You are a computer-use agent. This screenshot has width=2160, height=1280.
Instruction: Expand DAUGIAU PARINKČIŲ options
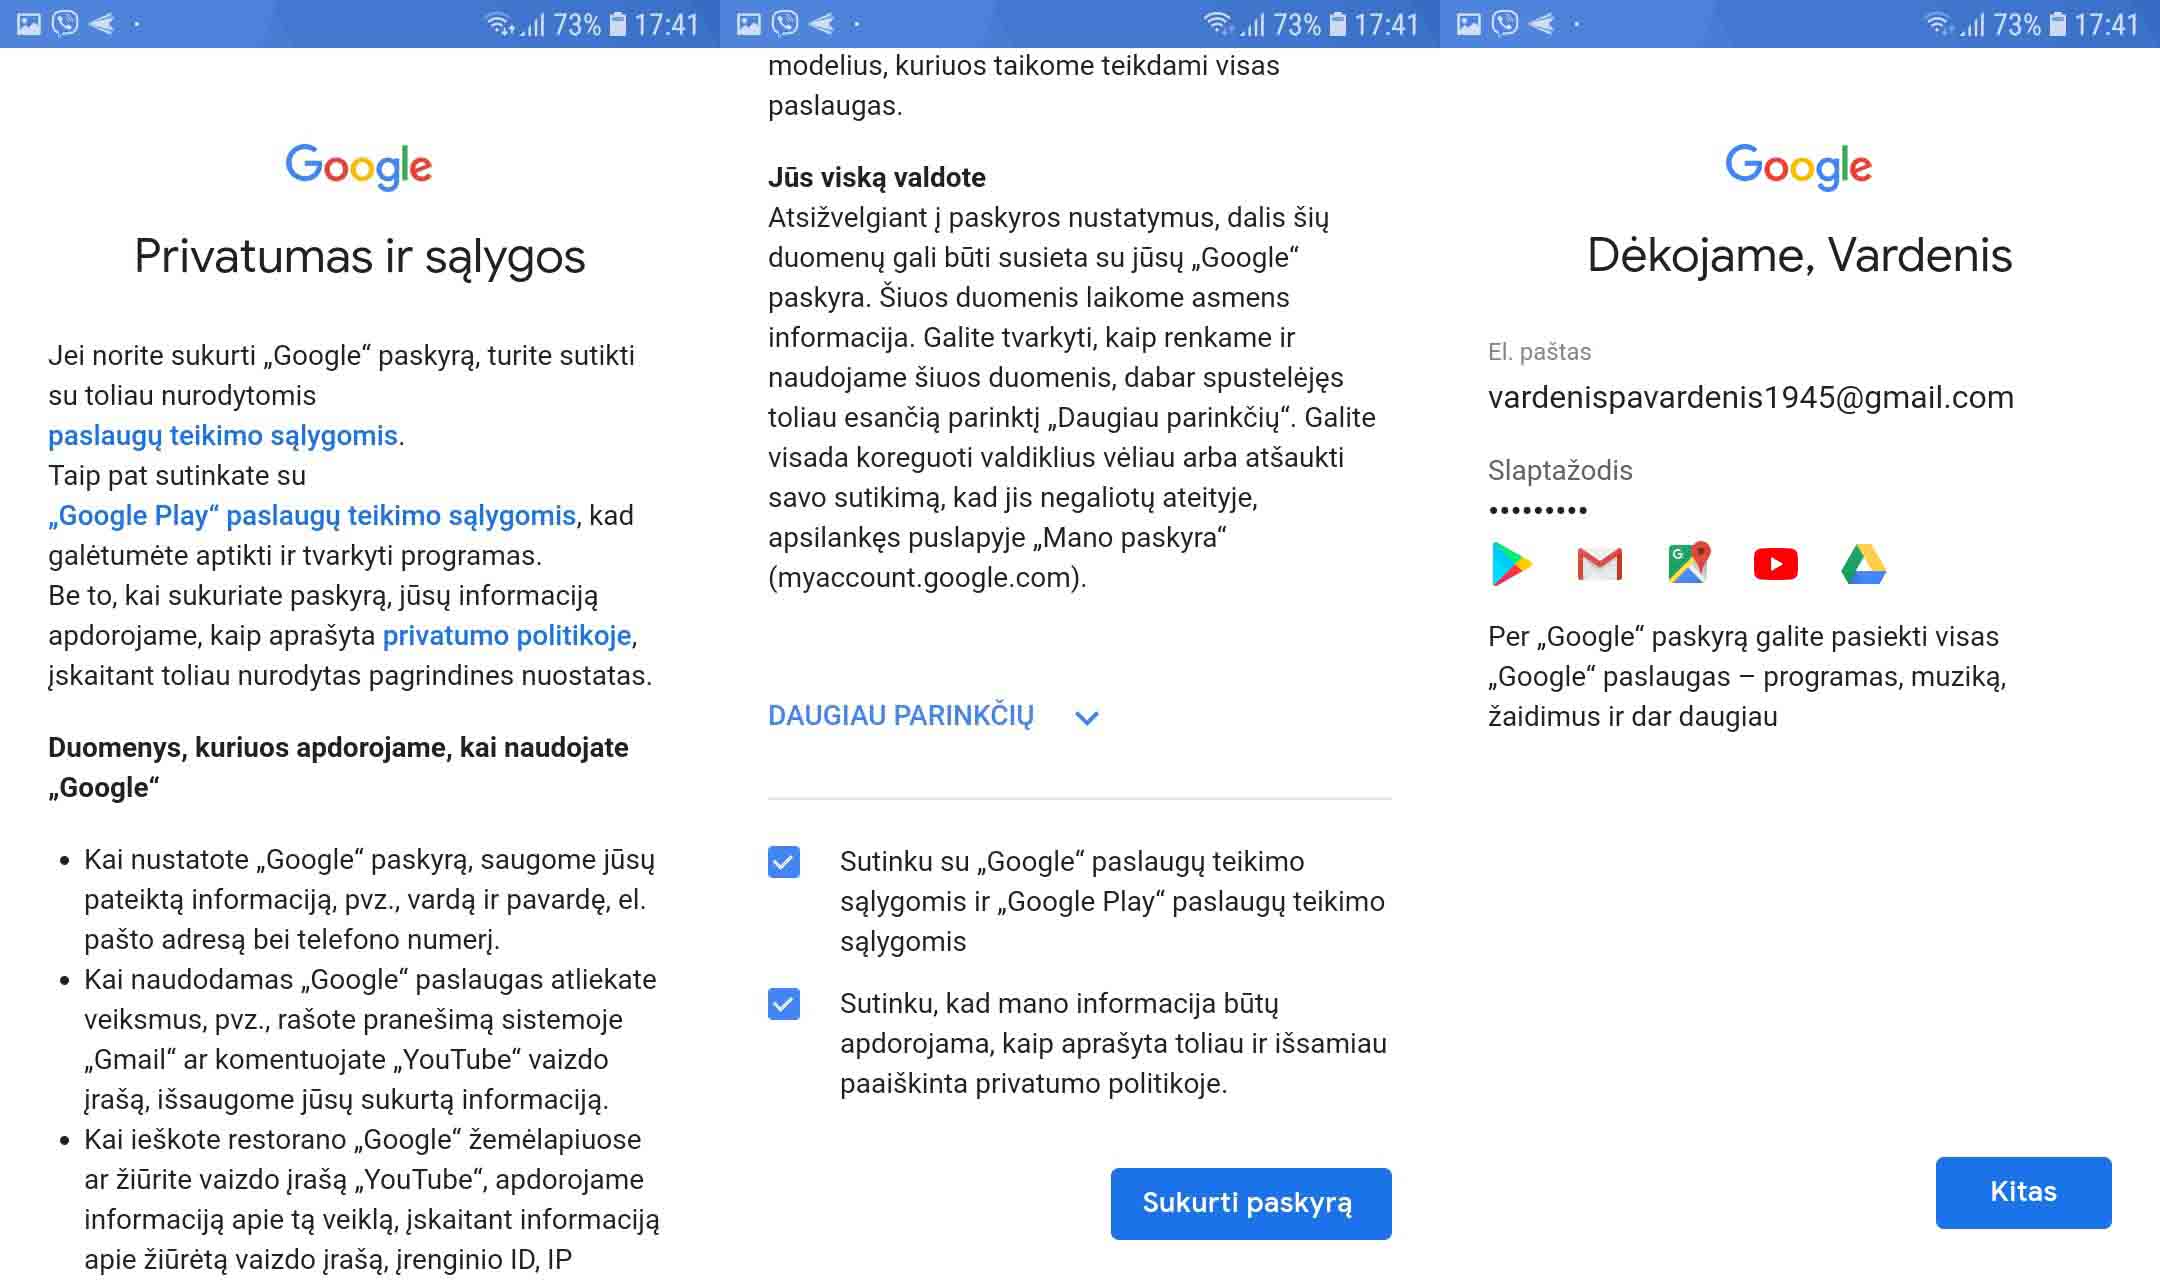click(900, 716)
